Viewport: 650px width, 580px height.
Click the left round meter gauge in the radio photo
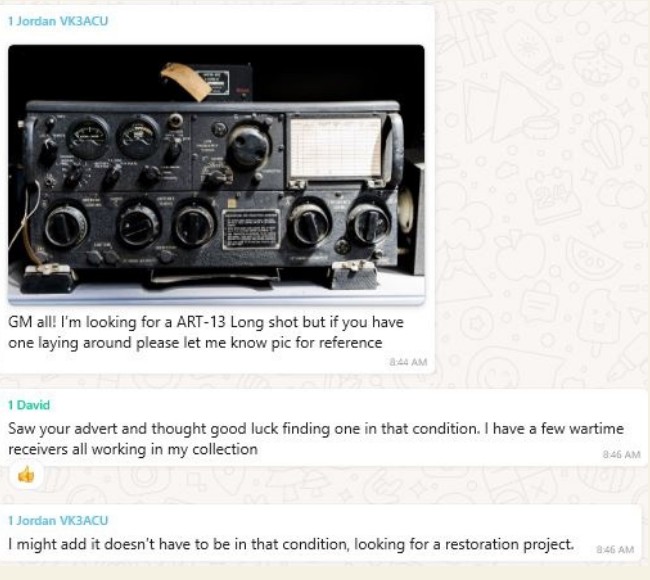point(87,137)
